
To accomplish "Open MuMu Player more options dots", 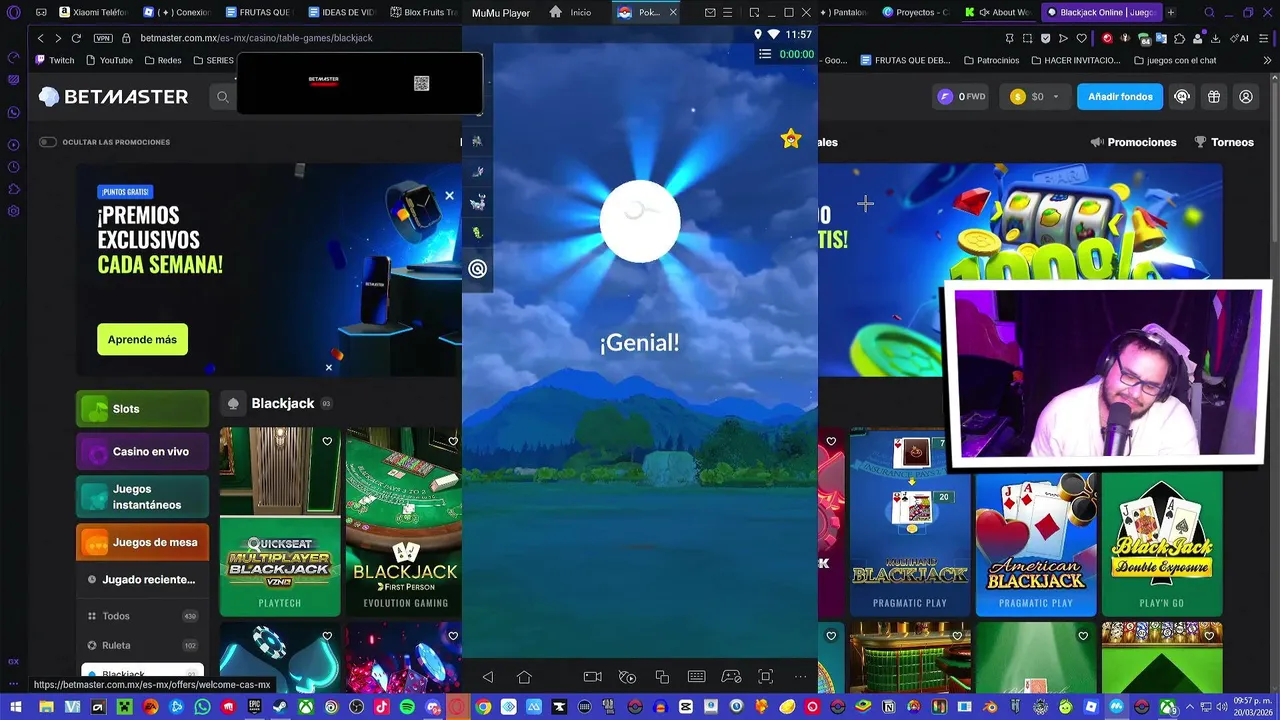I will (x=800, y=677).
